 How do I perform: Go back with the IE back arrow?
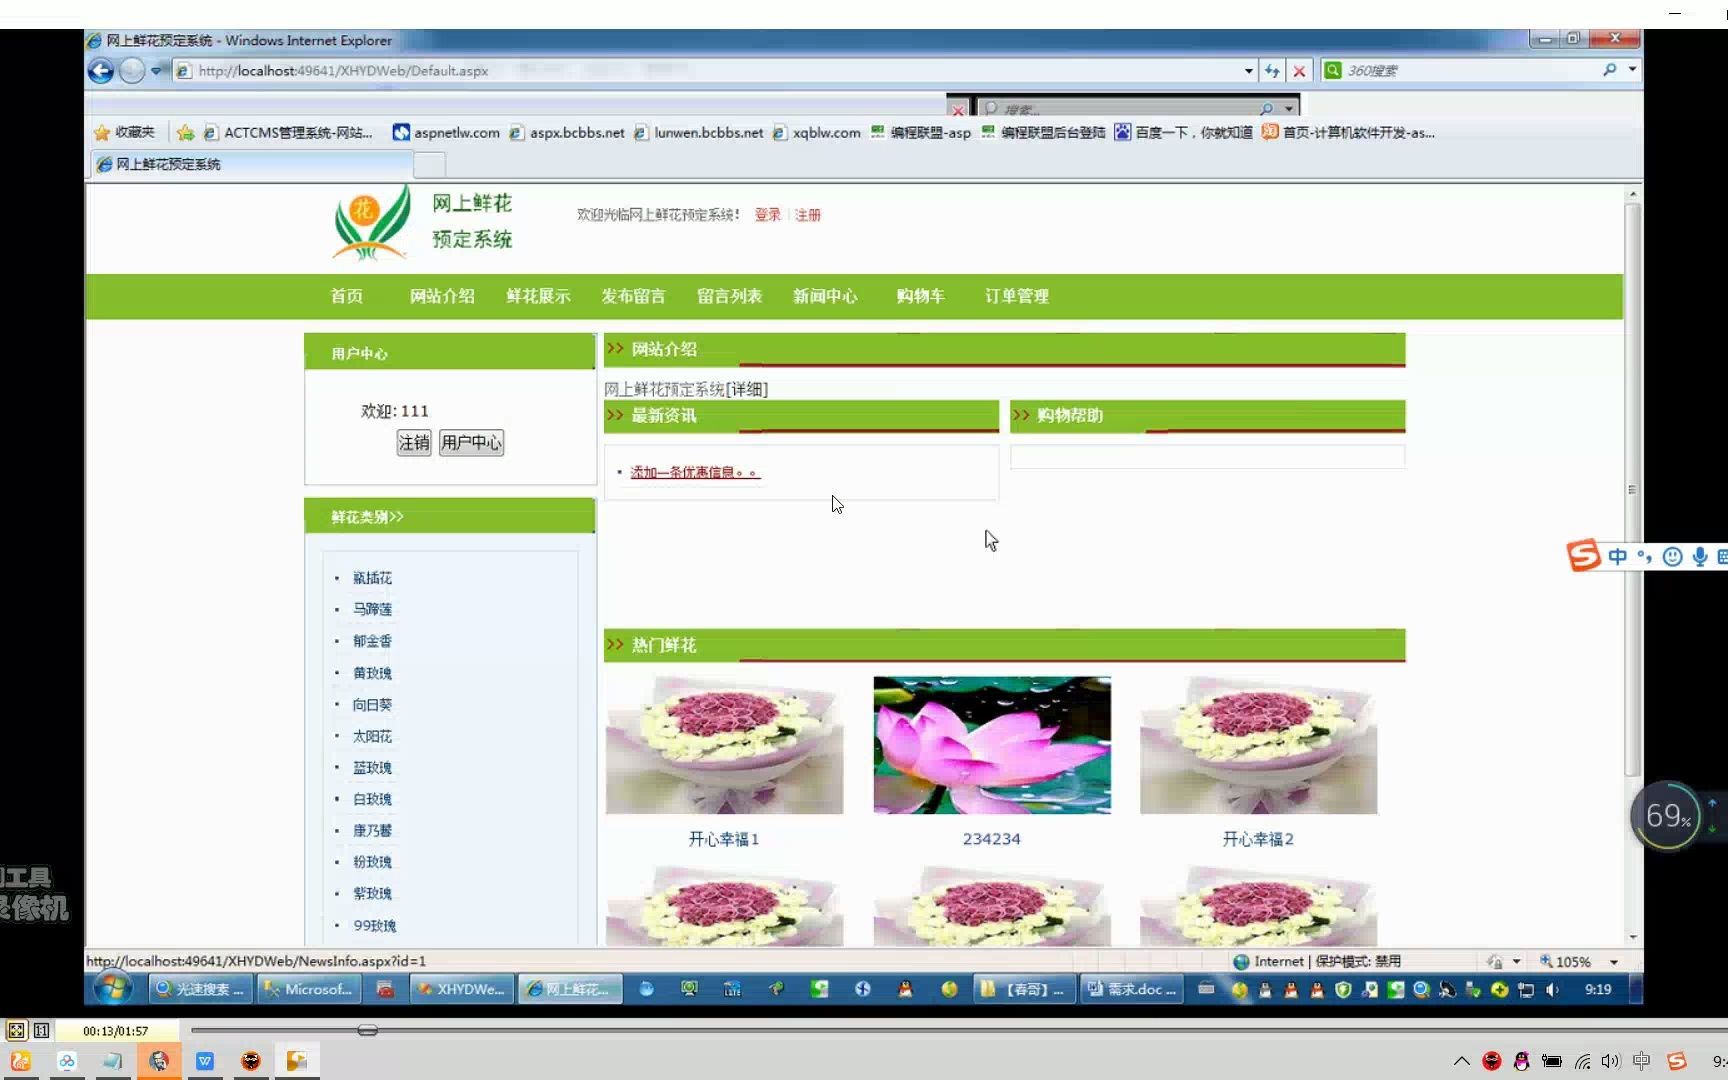(x=100, y=71)
